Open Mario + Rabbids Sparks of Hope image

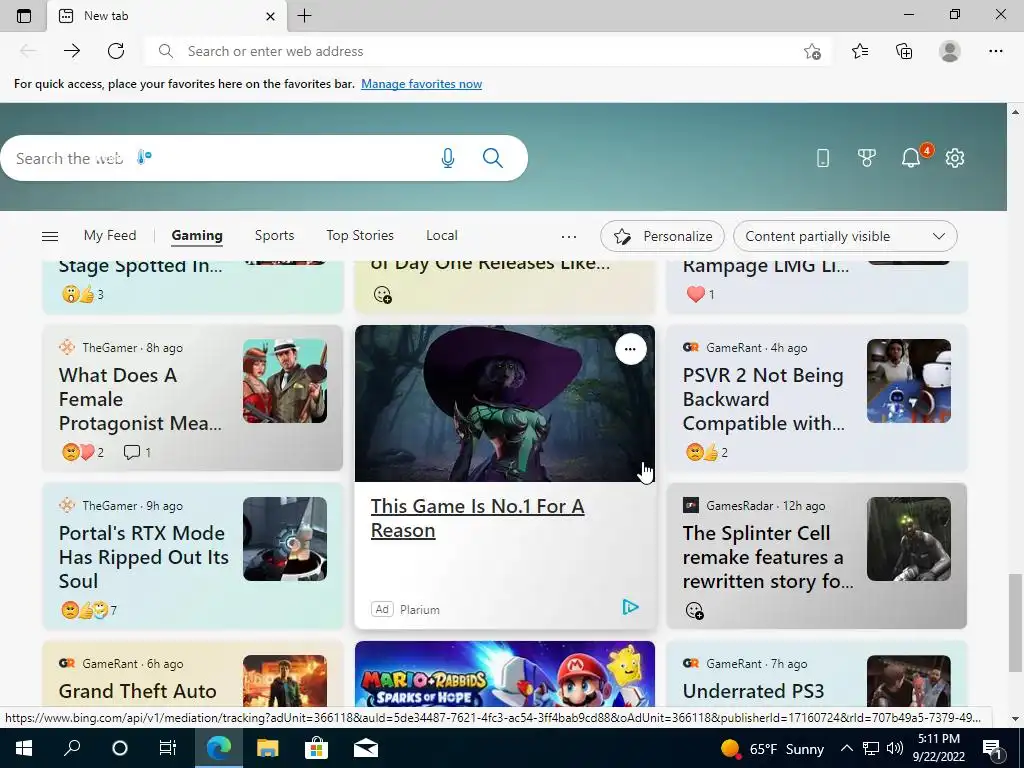coord(505,674)
